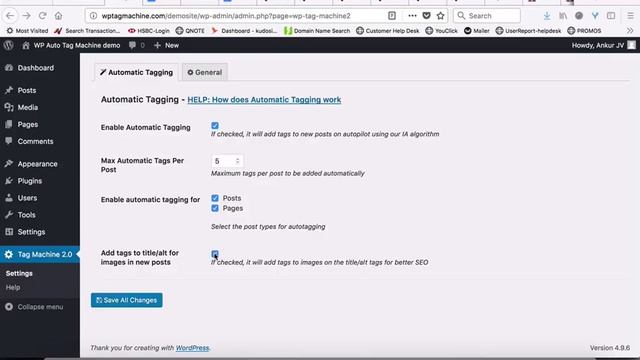The width and height of the screenshot is (640, 360).
Task: Open UserReport-helpdesk bookmark
Action: tap(529, 31)
